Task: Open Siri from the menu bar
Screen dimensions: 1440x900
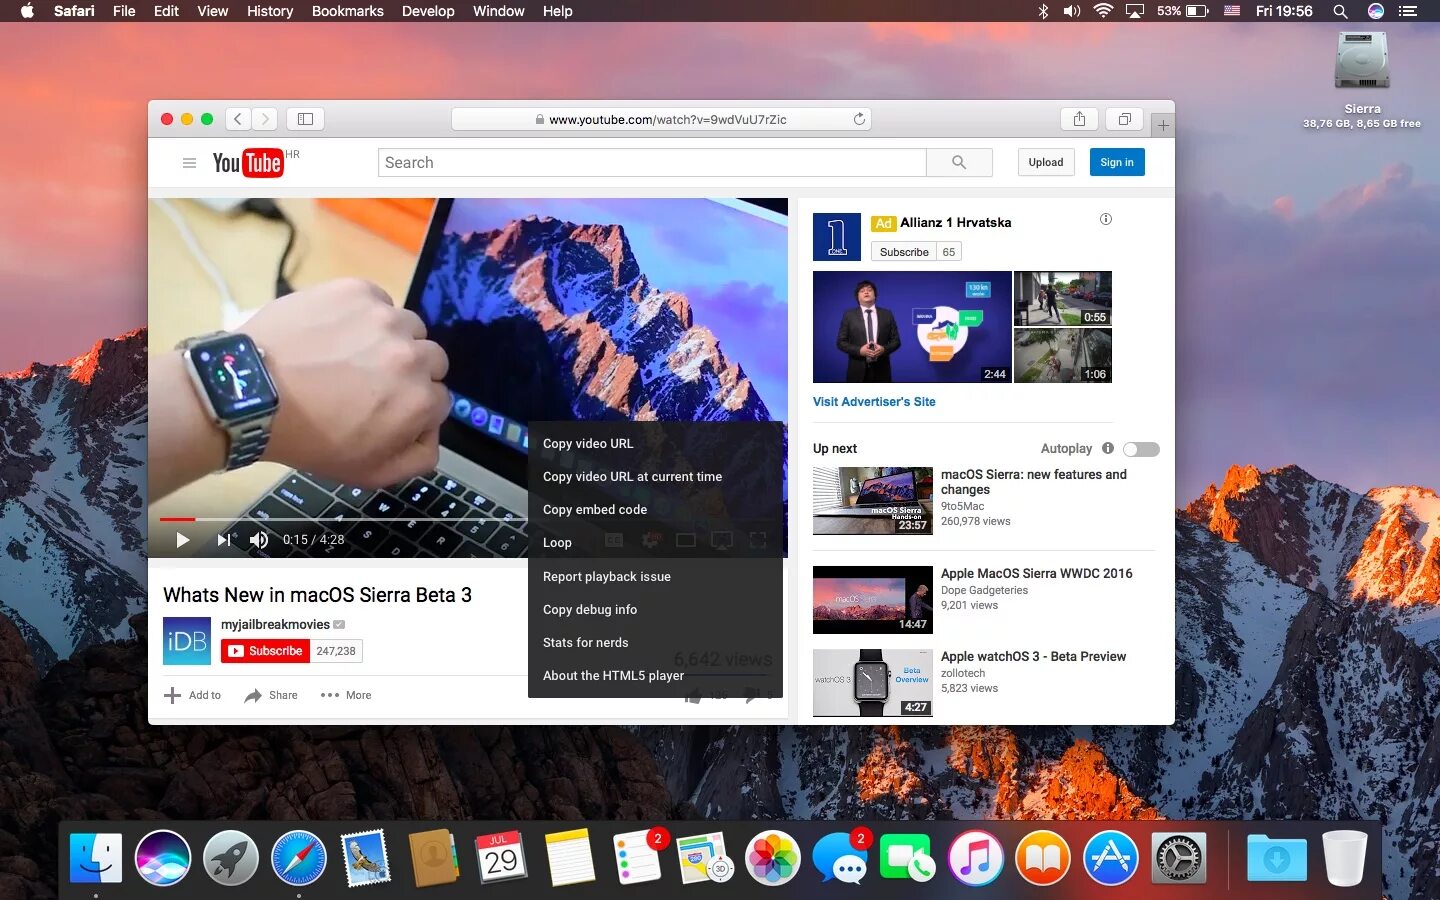Action: (1376, 11)
